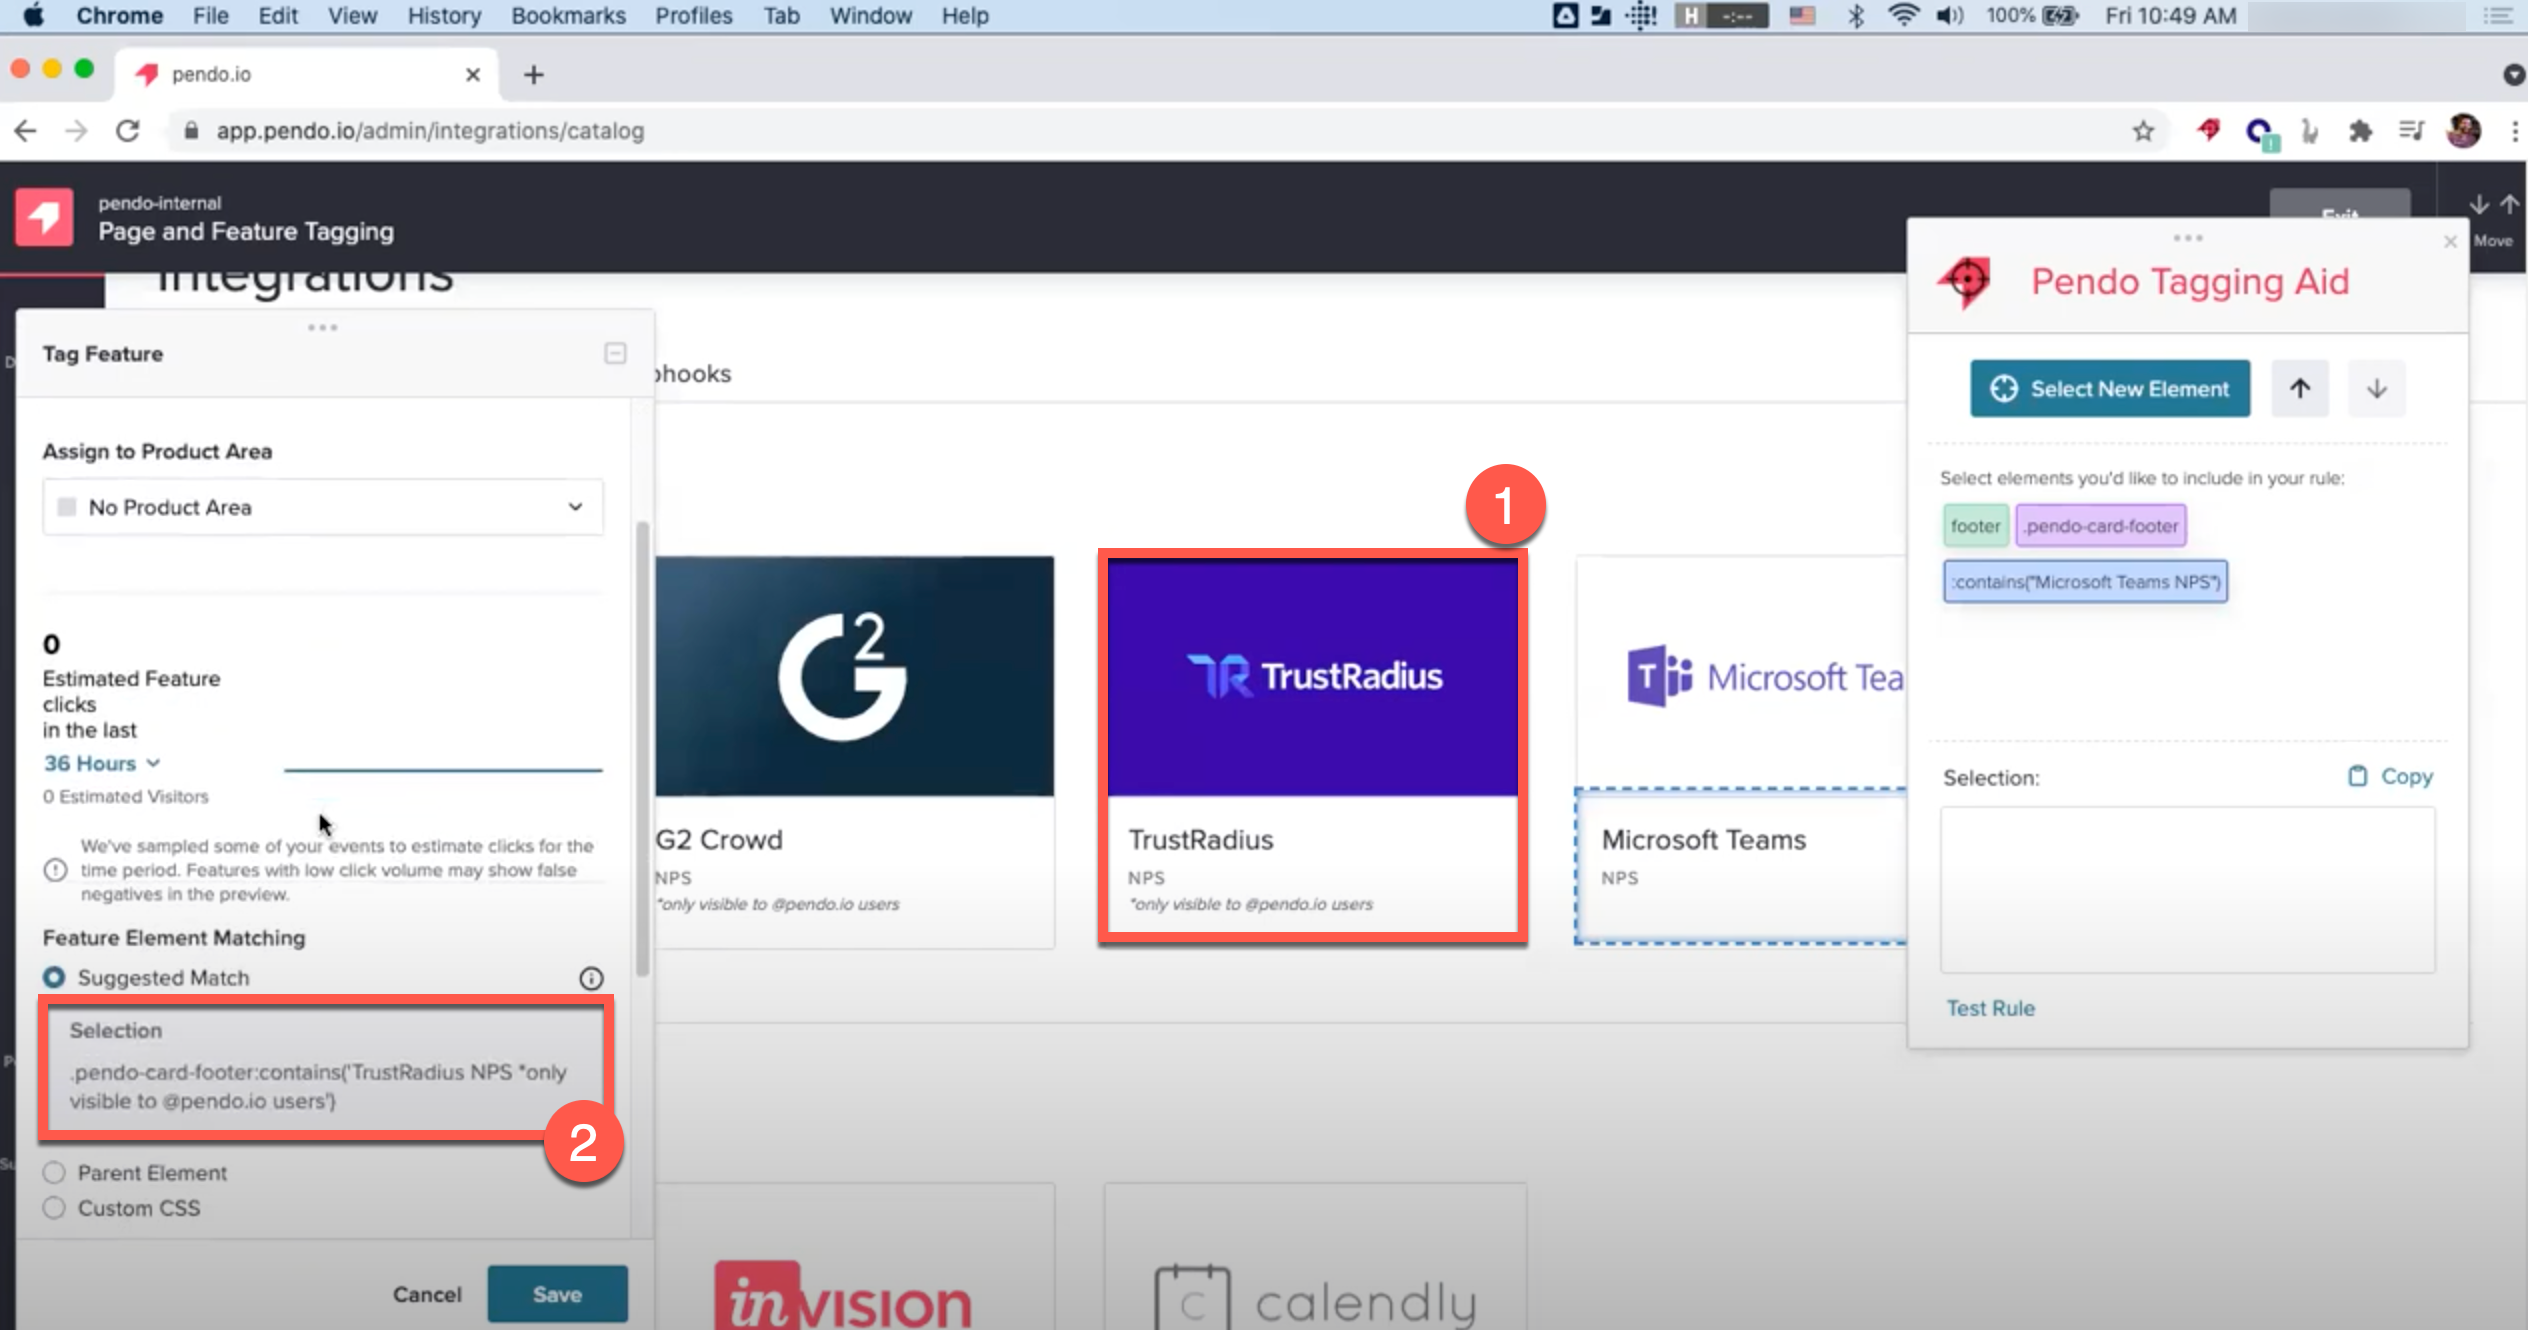Toggle the footer element tag
The width and height of the screenshot is (2528, 1330).
coord(1975,526)
